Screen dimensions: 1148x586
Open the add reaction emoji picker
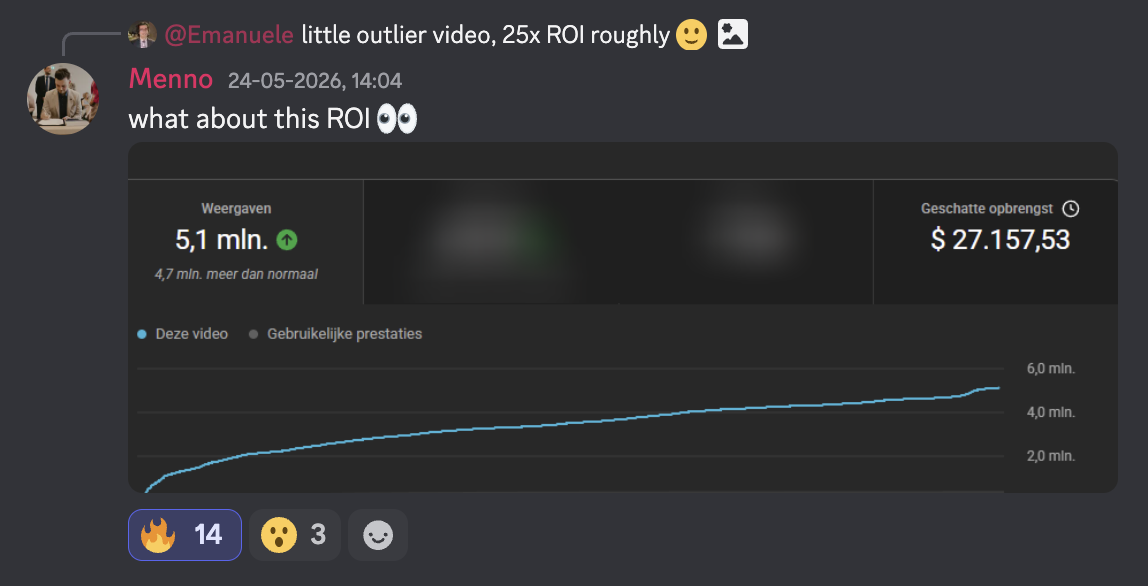tap(378, 535)
